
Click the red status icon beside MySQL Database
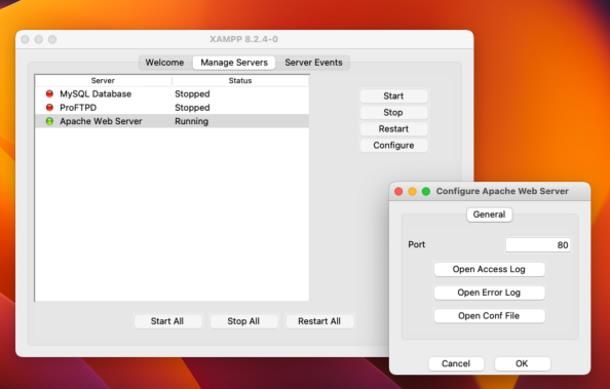[x=49, y=94]
